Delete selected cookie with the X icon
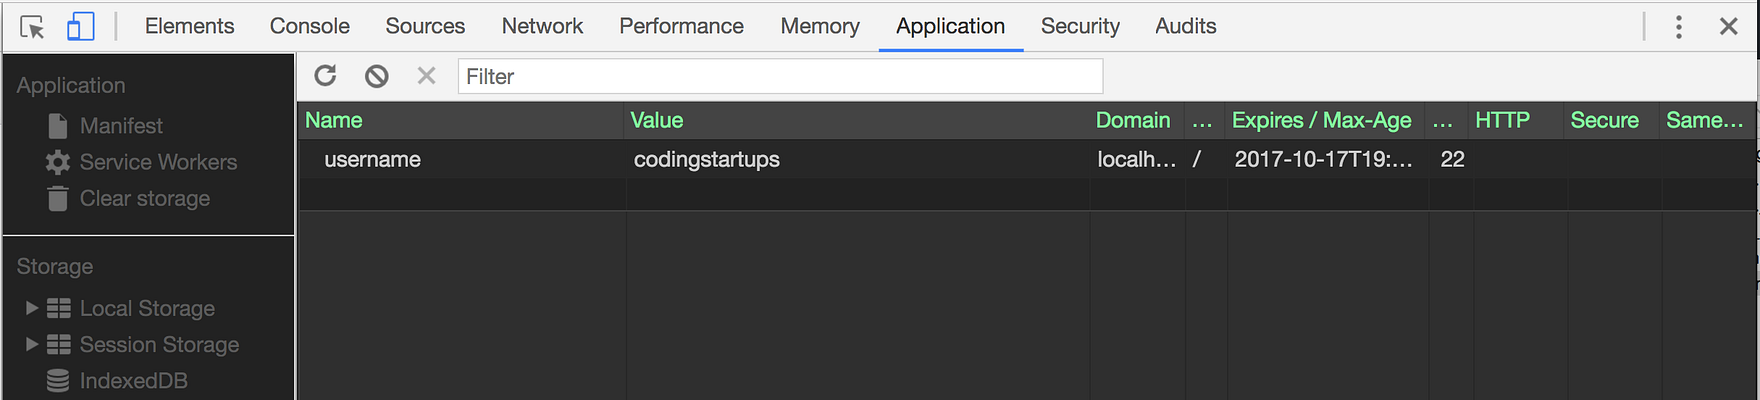Viewport: 1760px width, 400px height. click(426, 76)
